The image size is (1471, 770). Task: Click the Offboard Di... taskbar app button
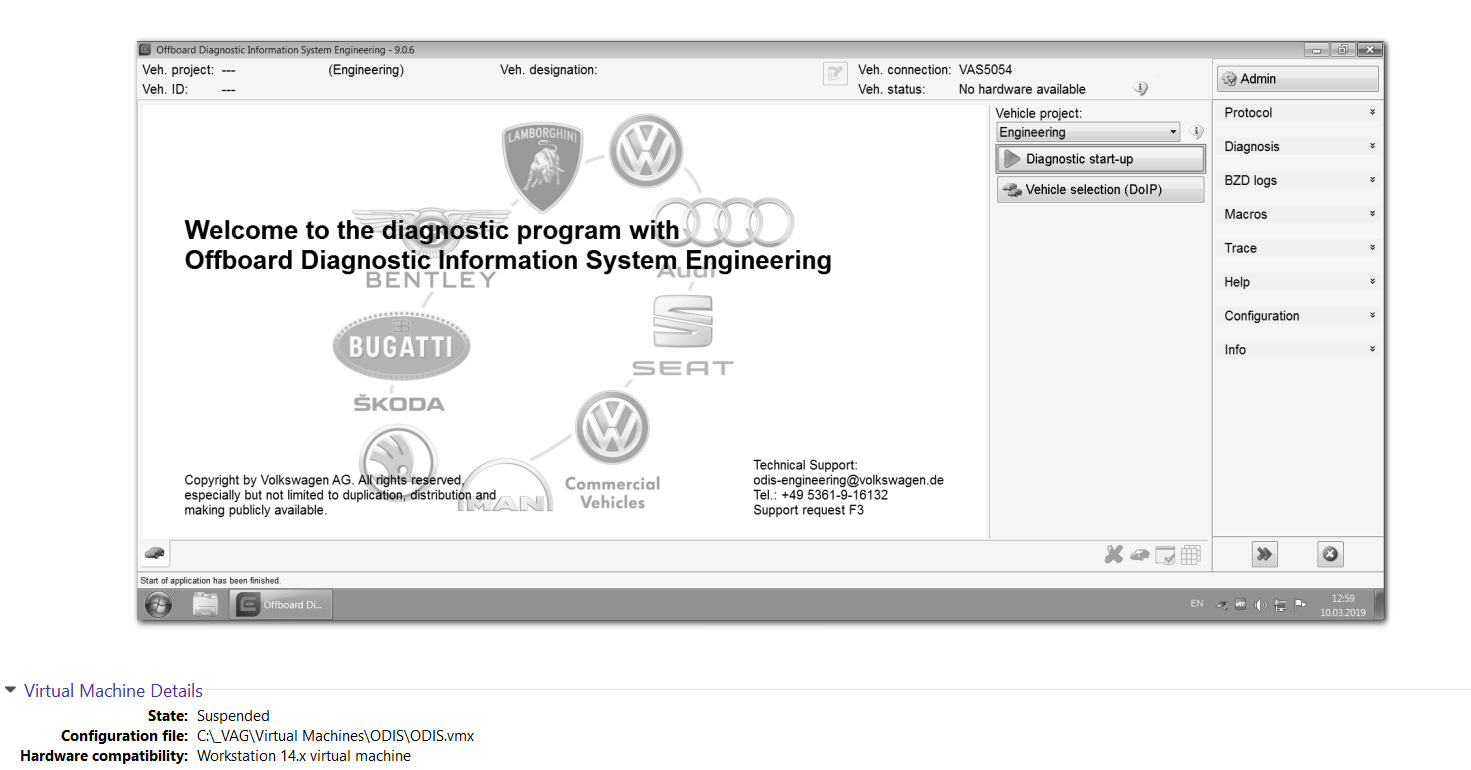[x=281, y=604]
